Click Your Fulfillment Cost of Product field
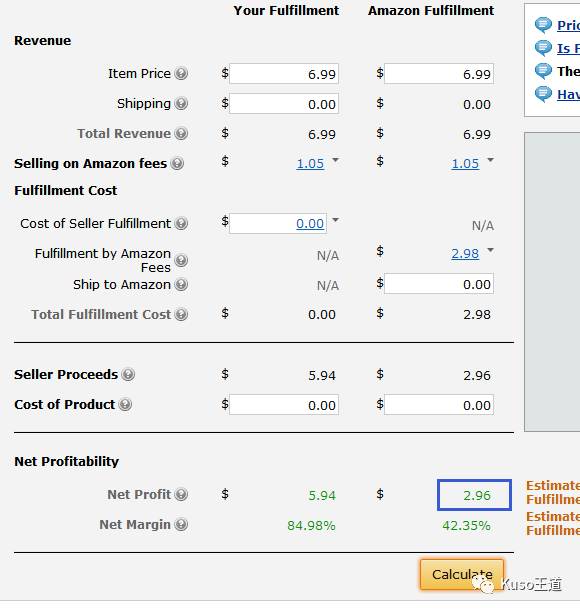Image resolution: width=580 pixels, height=610 pixels. pyautogui.click(x=284, y=405)
